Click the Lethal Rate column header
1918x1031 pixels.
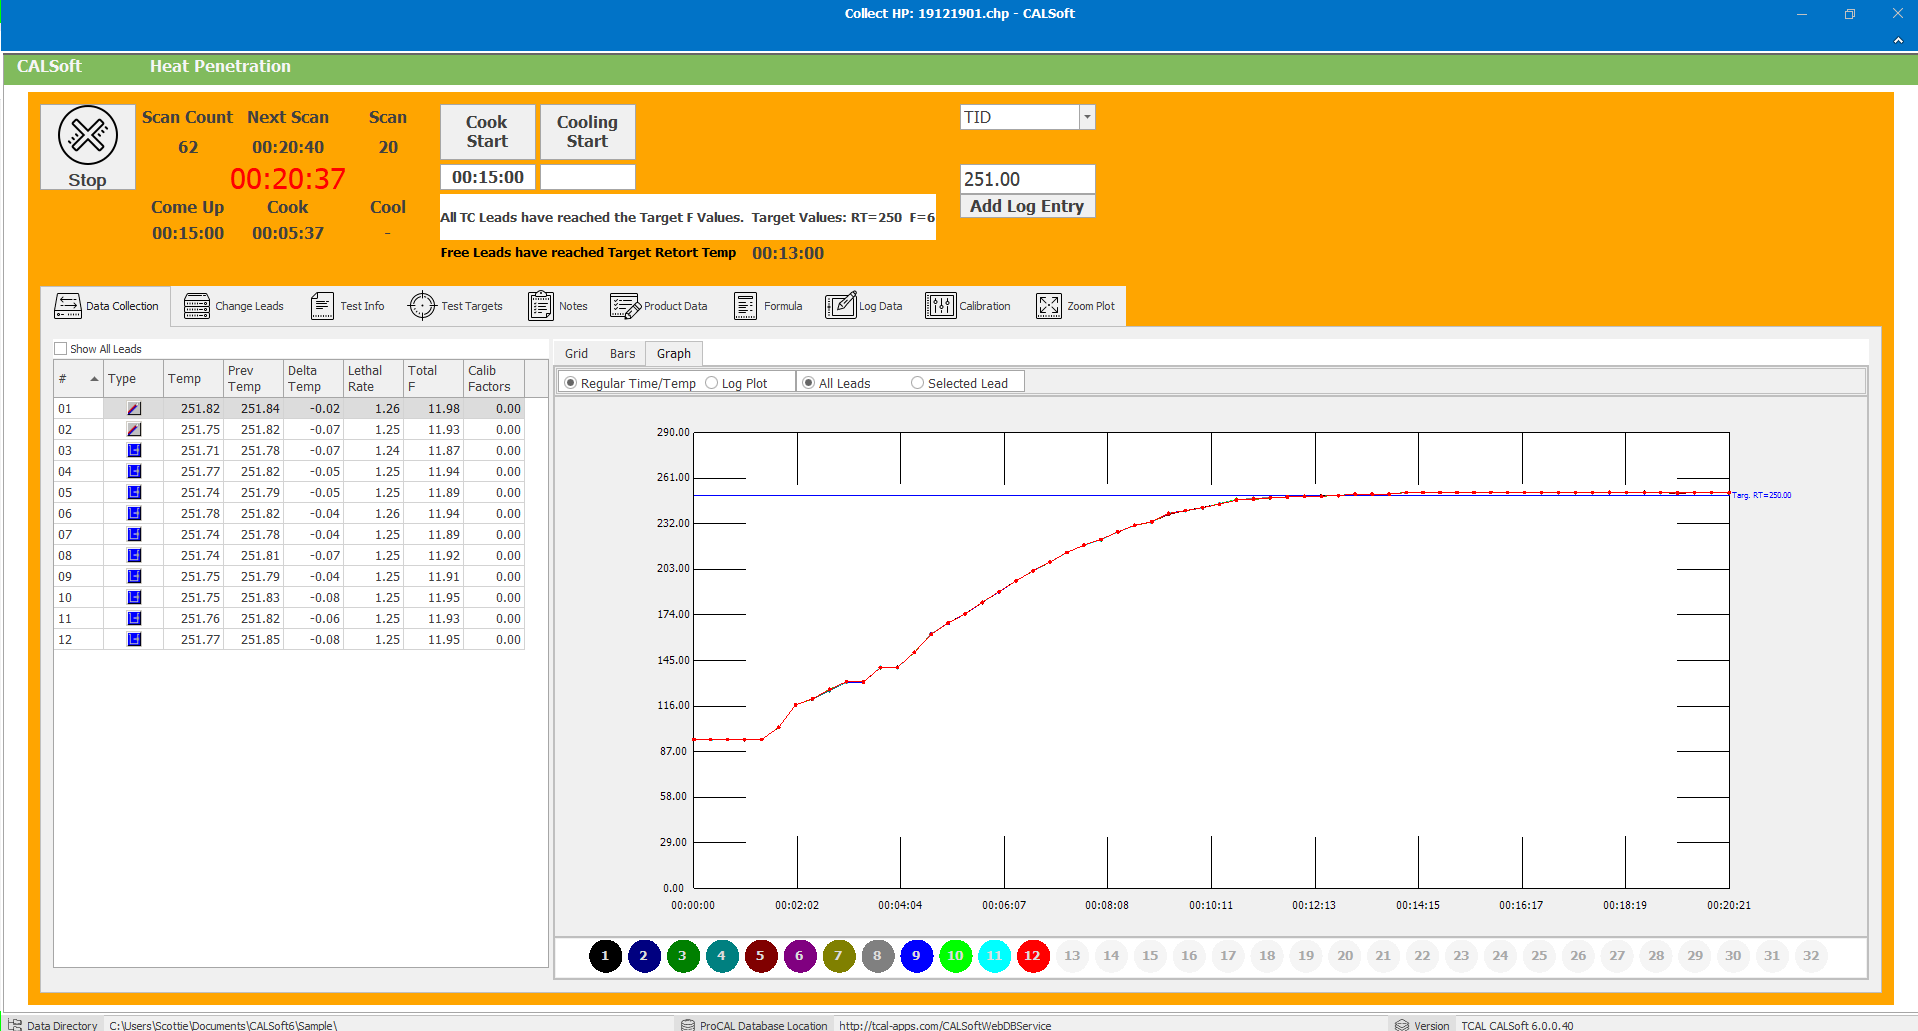[373, 379]
